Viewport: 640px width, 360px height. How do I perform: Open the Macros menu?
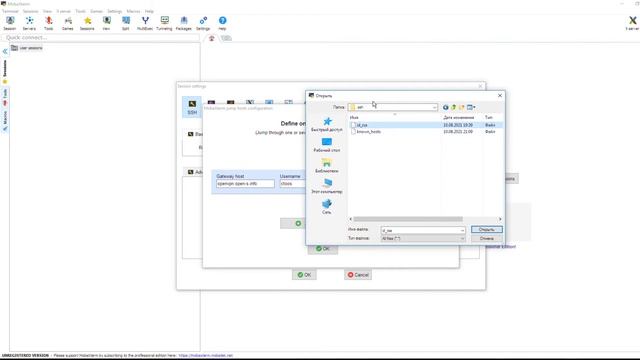[x=133, y=11]
